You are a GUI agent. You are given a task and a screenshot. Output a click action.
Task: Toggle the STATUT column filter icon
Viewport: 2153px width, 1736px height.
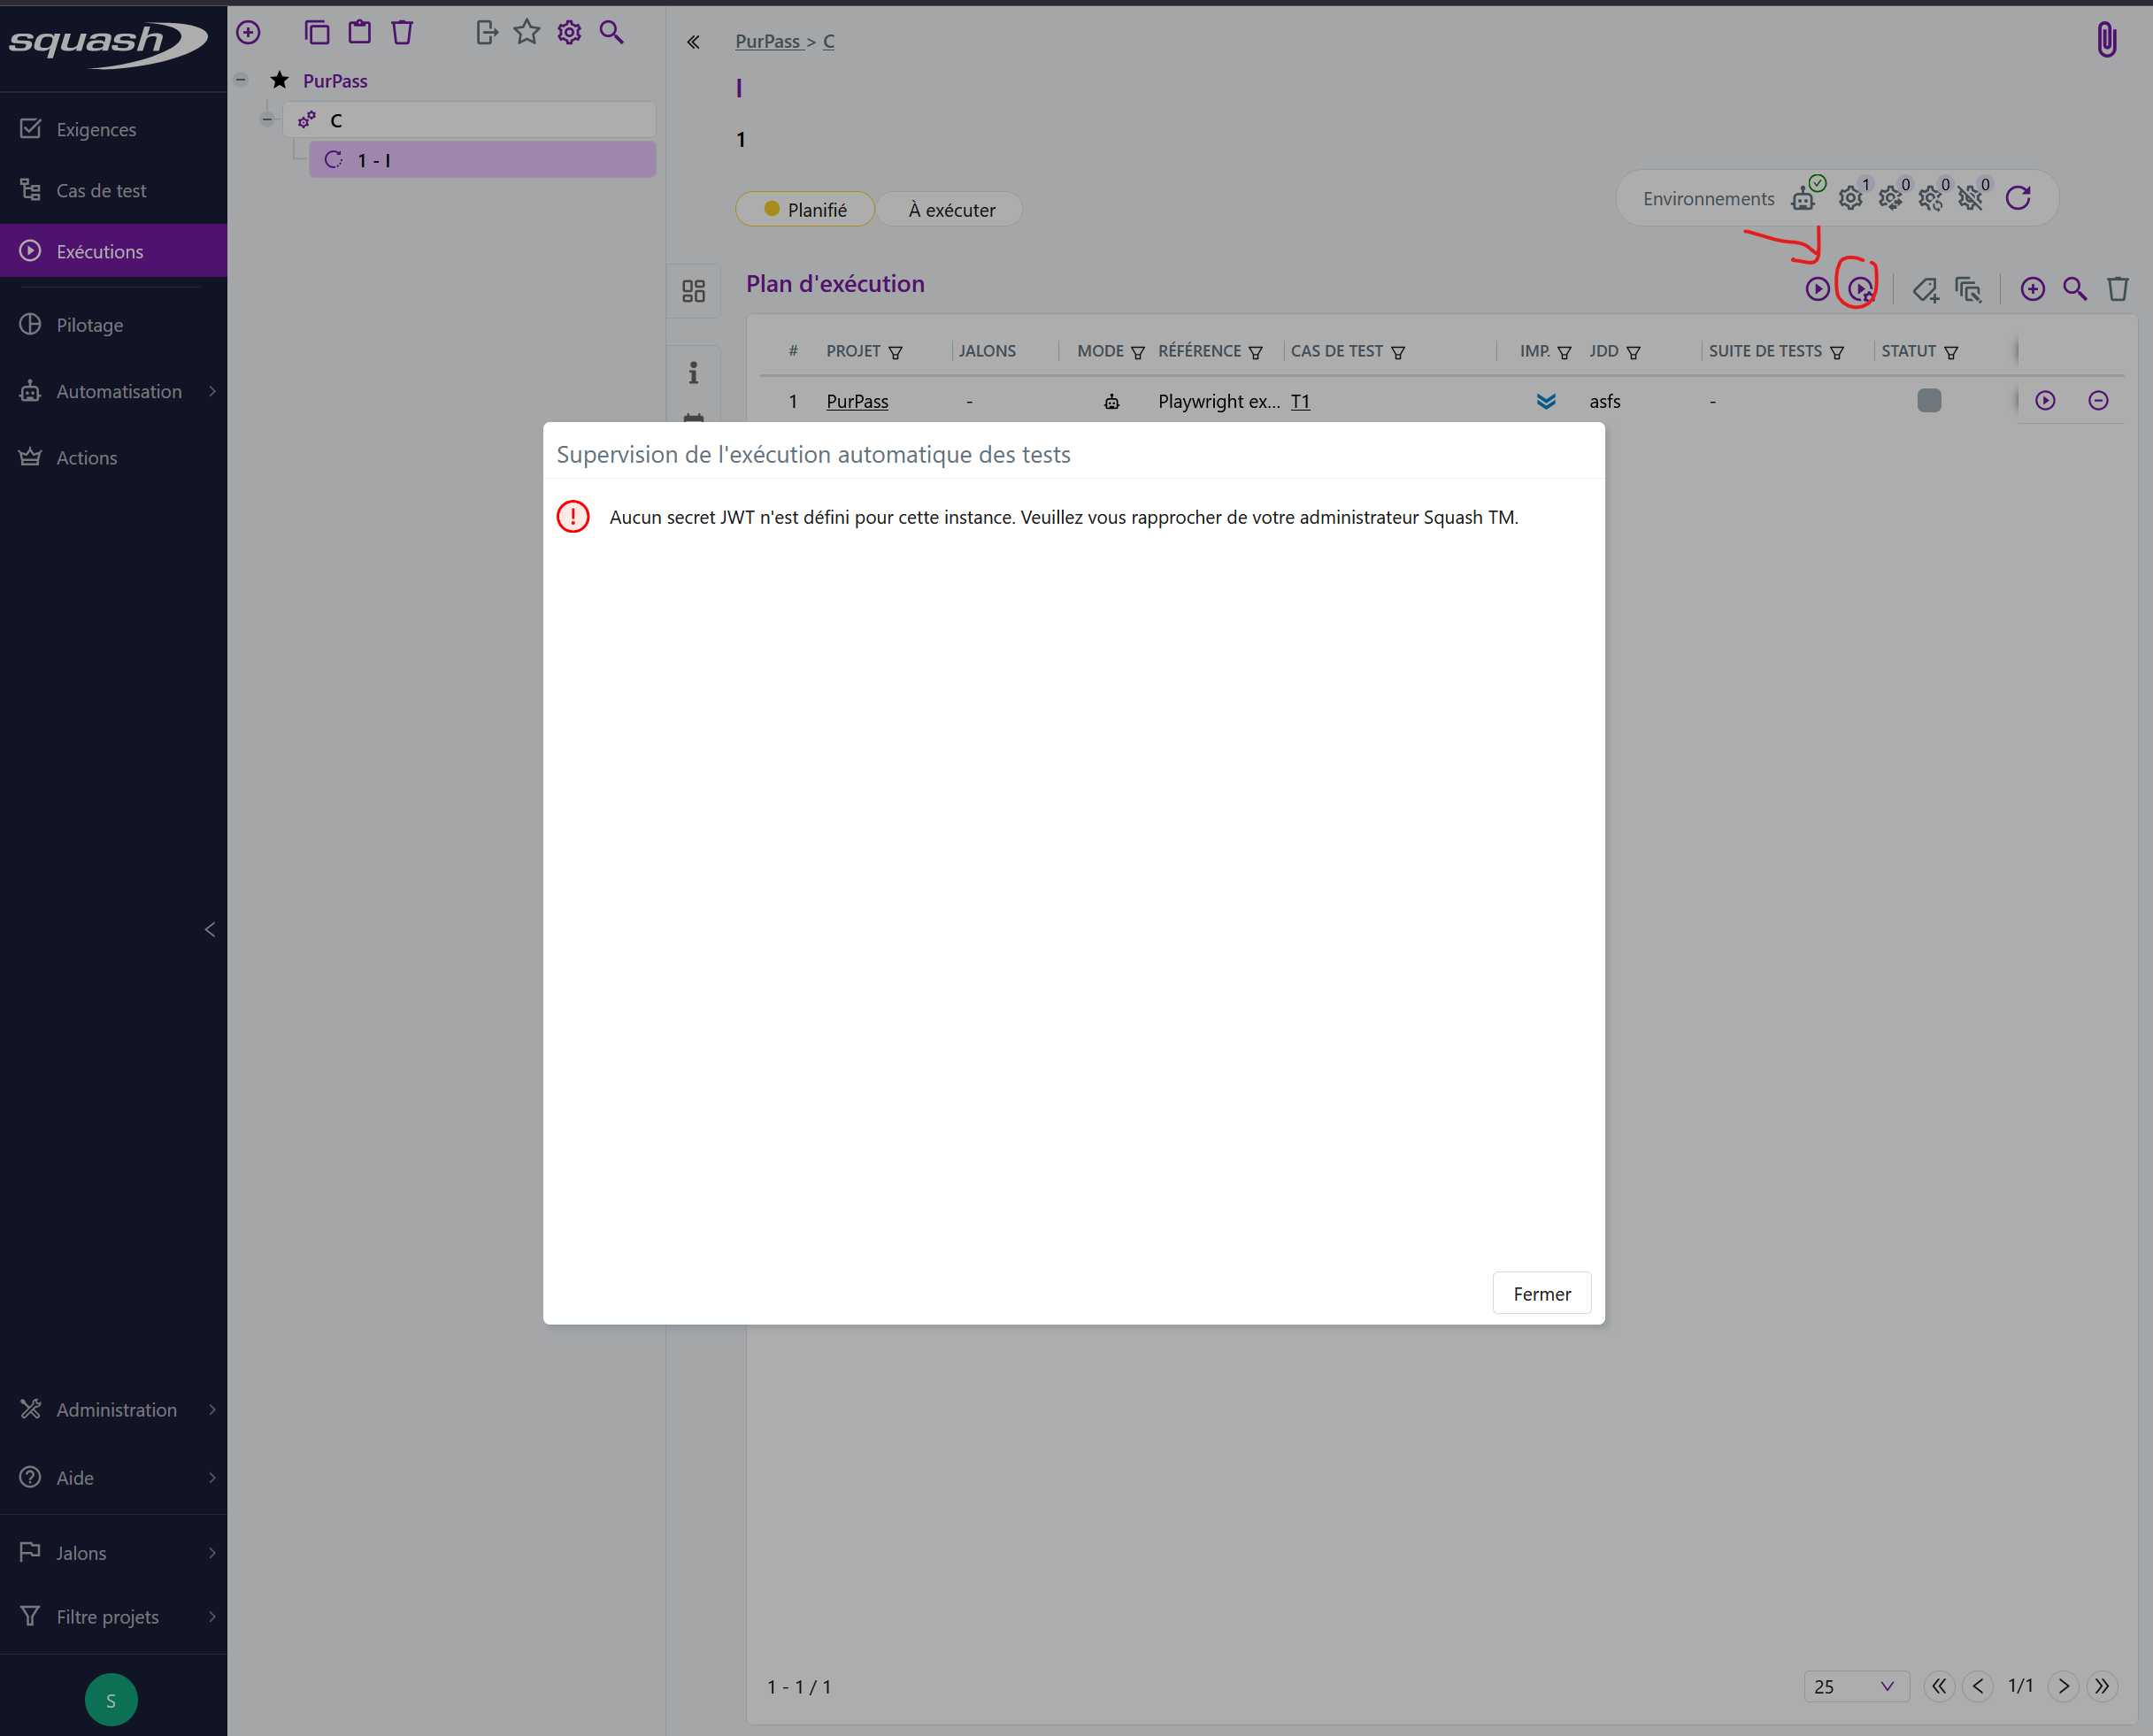pos(1950,352)
